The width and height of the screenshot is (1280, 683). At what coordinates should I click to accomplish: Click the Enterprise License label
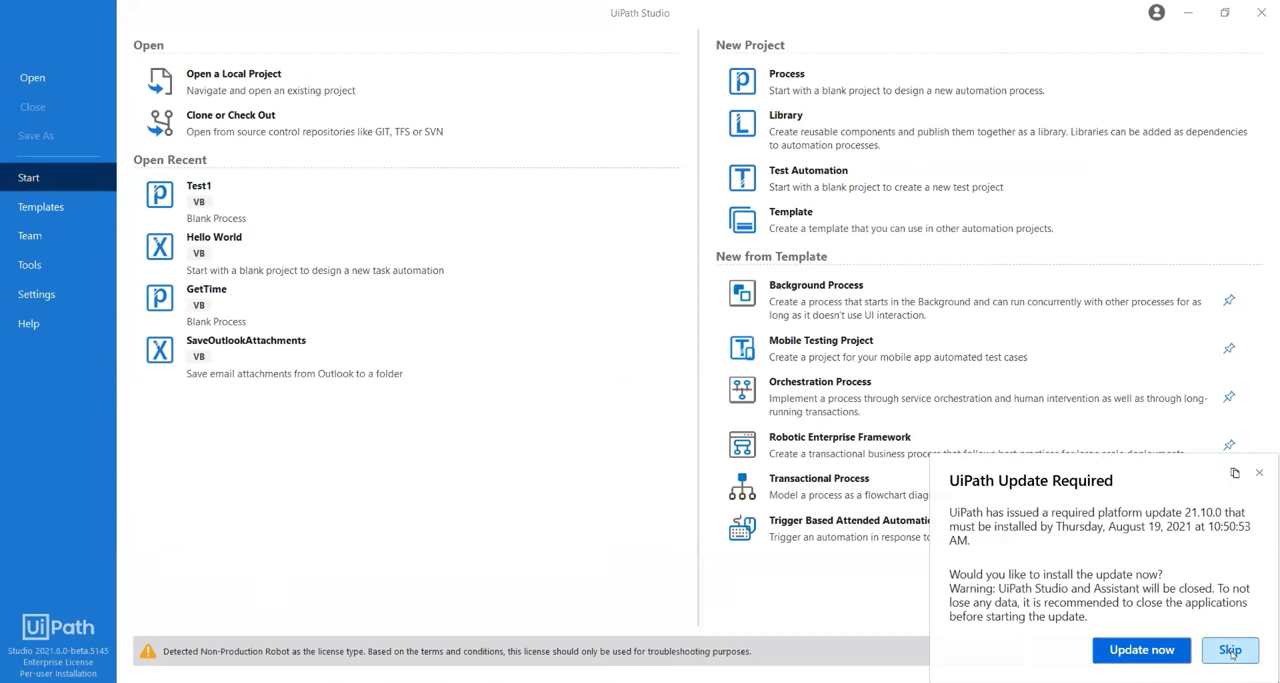point(58,662)
